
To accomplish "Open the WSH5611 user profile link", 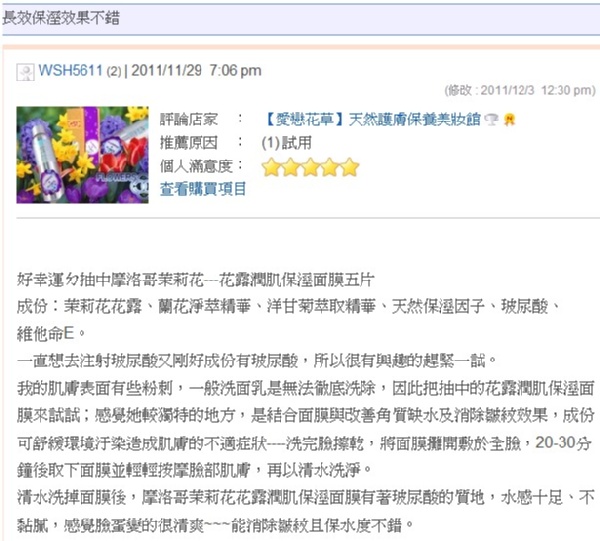I will pyautogui.click(x=70, y=71).
